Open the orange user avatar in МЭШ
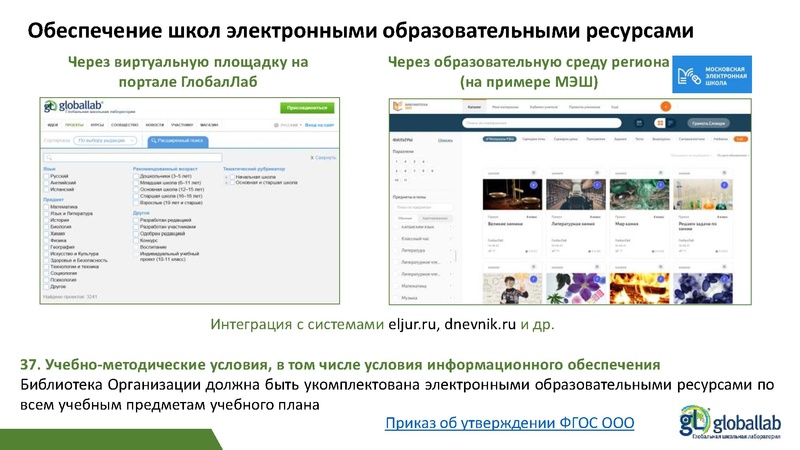Screen dimensions: 800x450 tap(666, 107)
